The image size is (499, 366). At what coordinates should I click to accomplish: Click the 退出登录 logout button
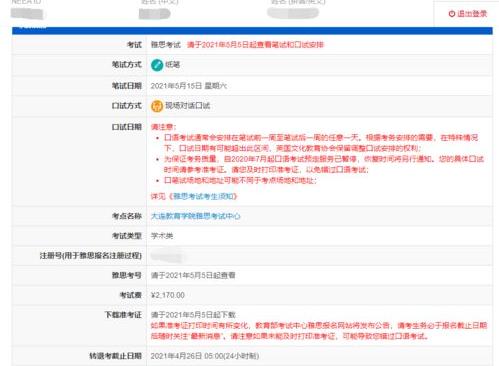[468, 14]
